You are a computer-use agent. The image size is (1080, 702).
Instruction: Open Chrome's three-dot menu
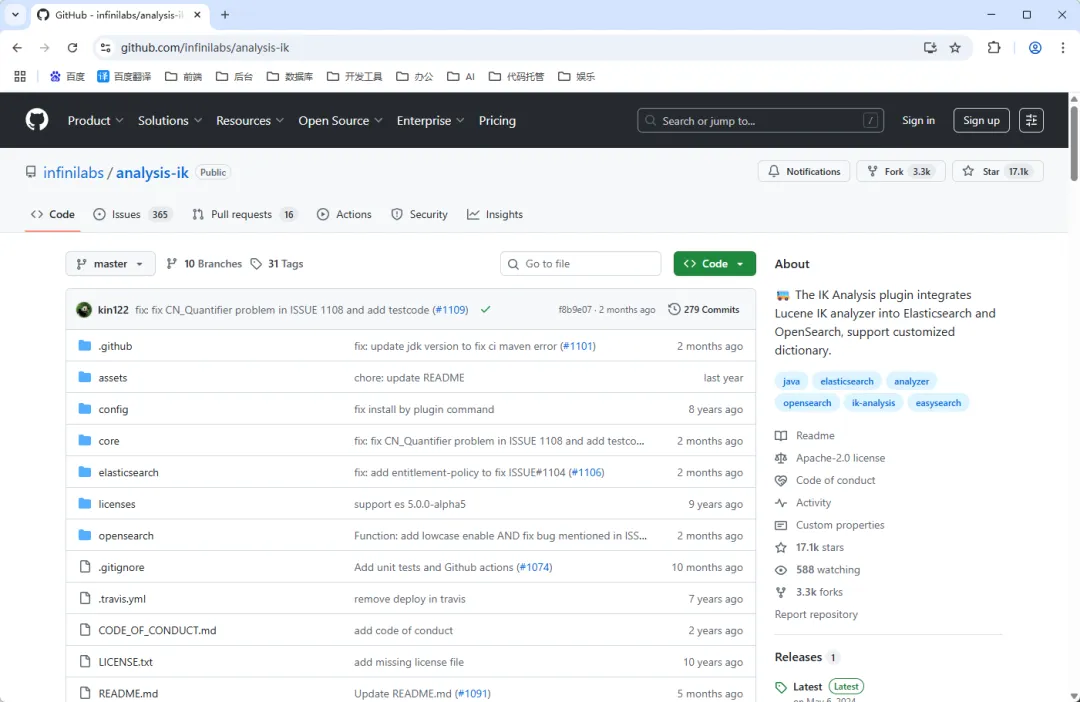[1063, 48]
